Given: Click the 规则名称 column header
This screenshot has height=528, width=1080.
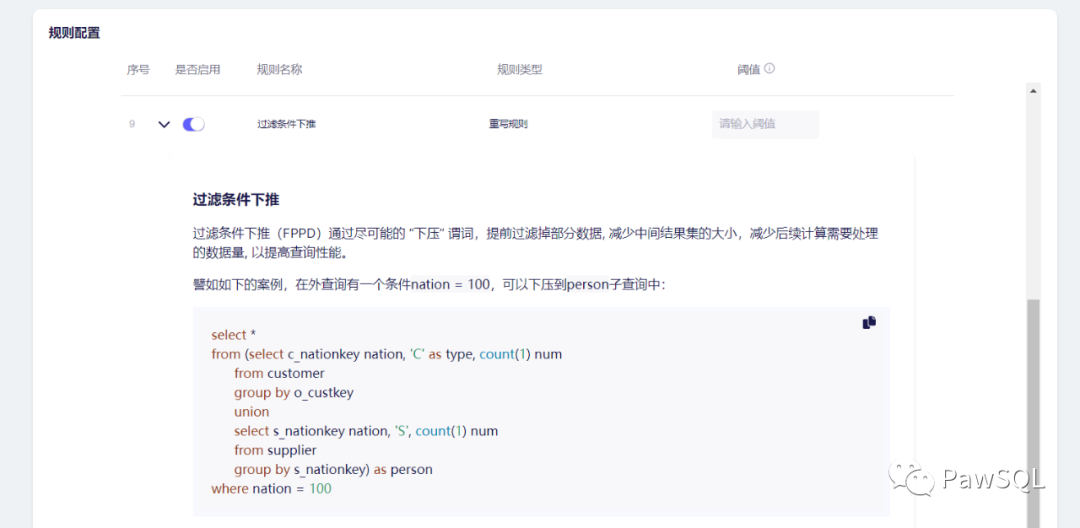Looking at the screenshot, I should tap(280, 69).
